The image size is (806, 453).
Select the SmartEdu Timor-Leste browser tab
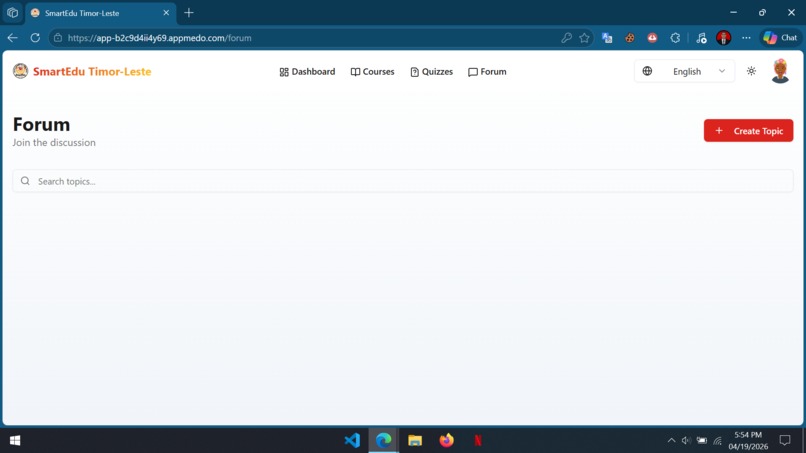tap(101, 13)
